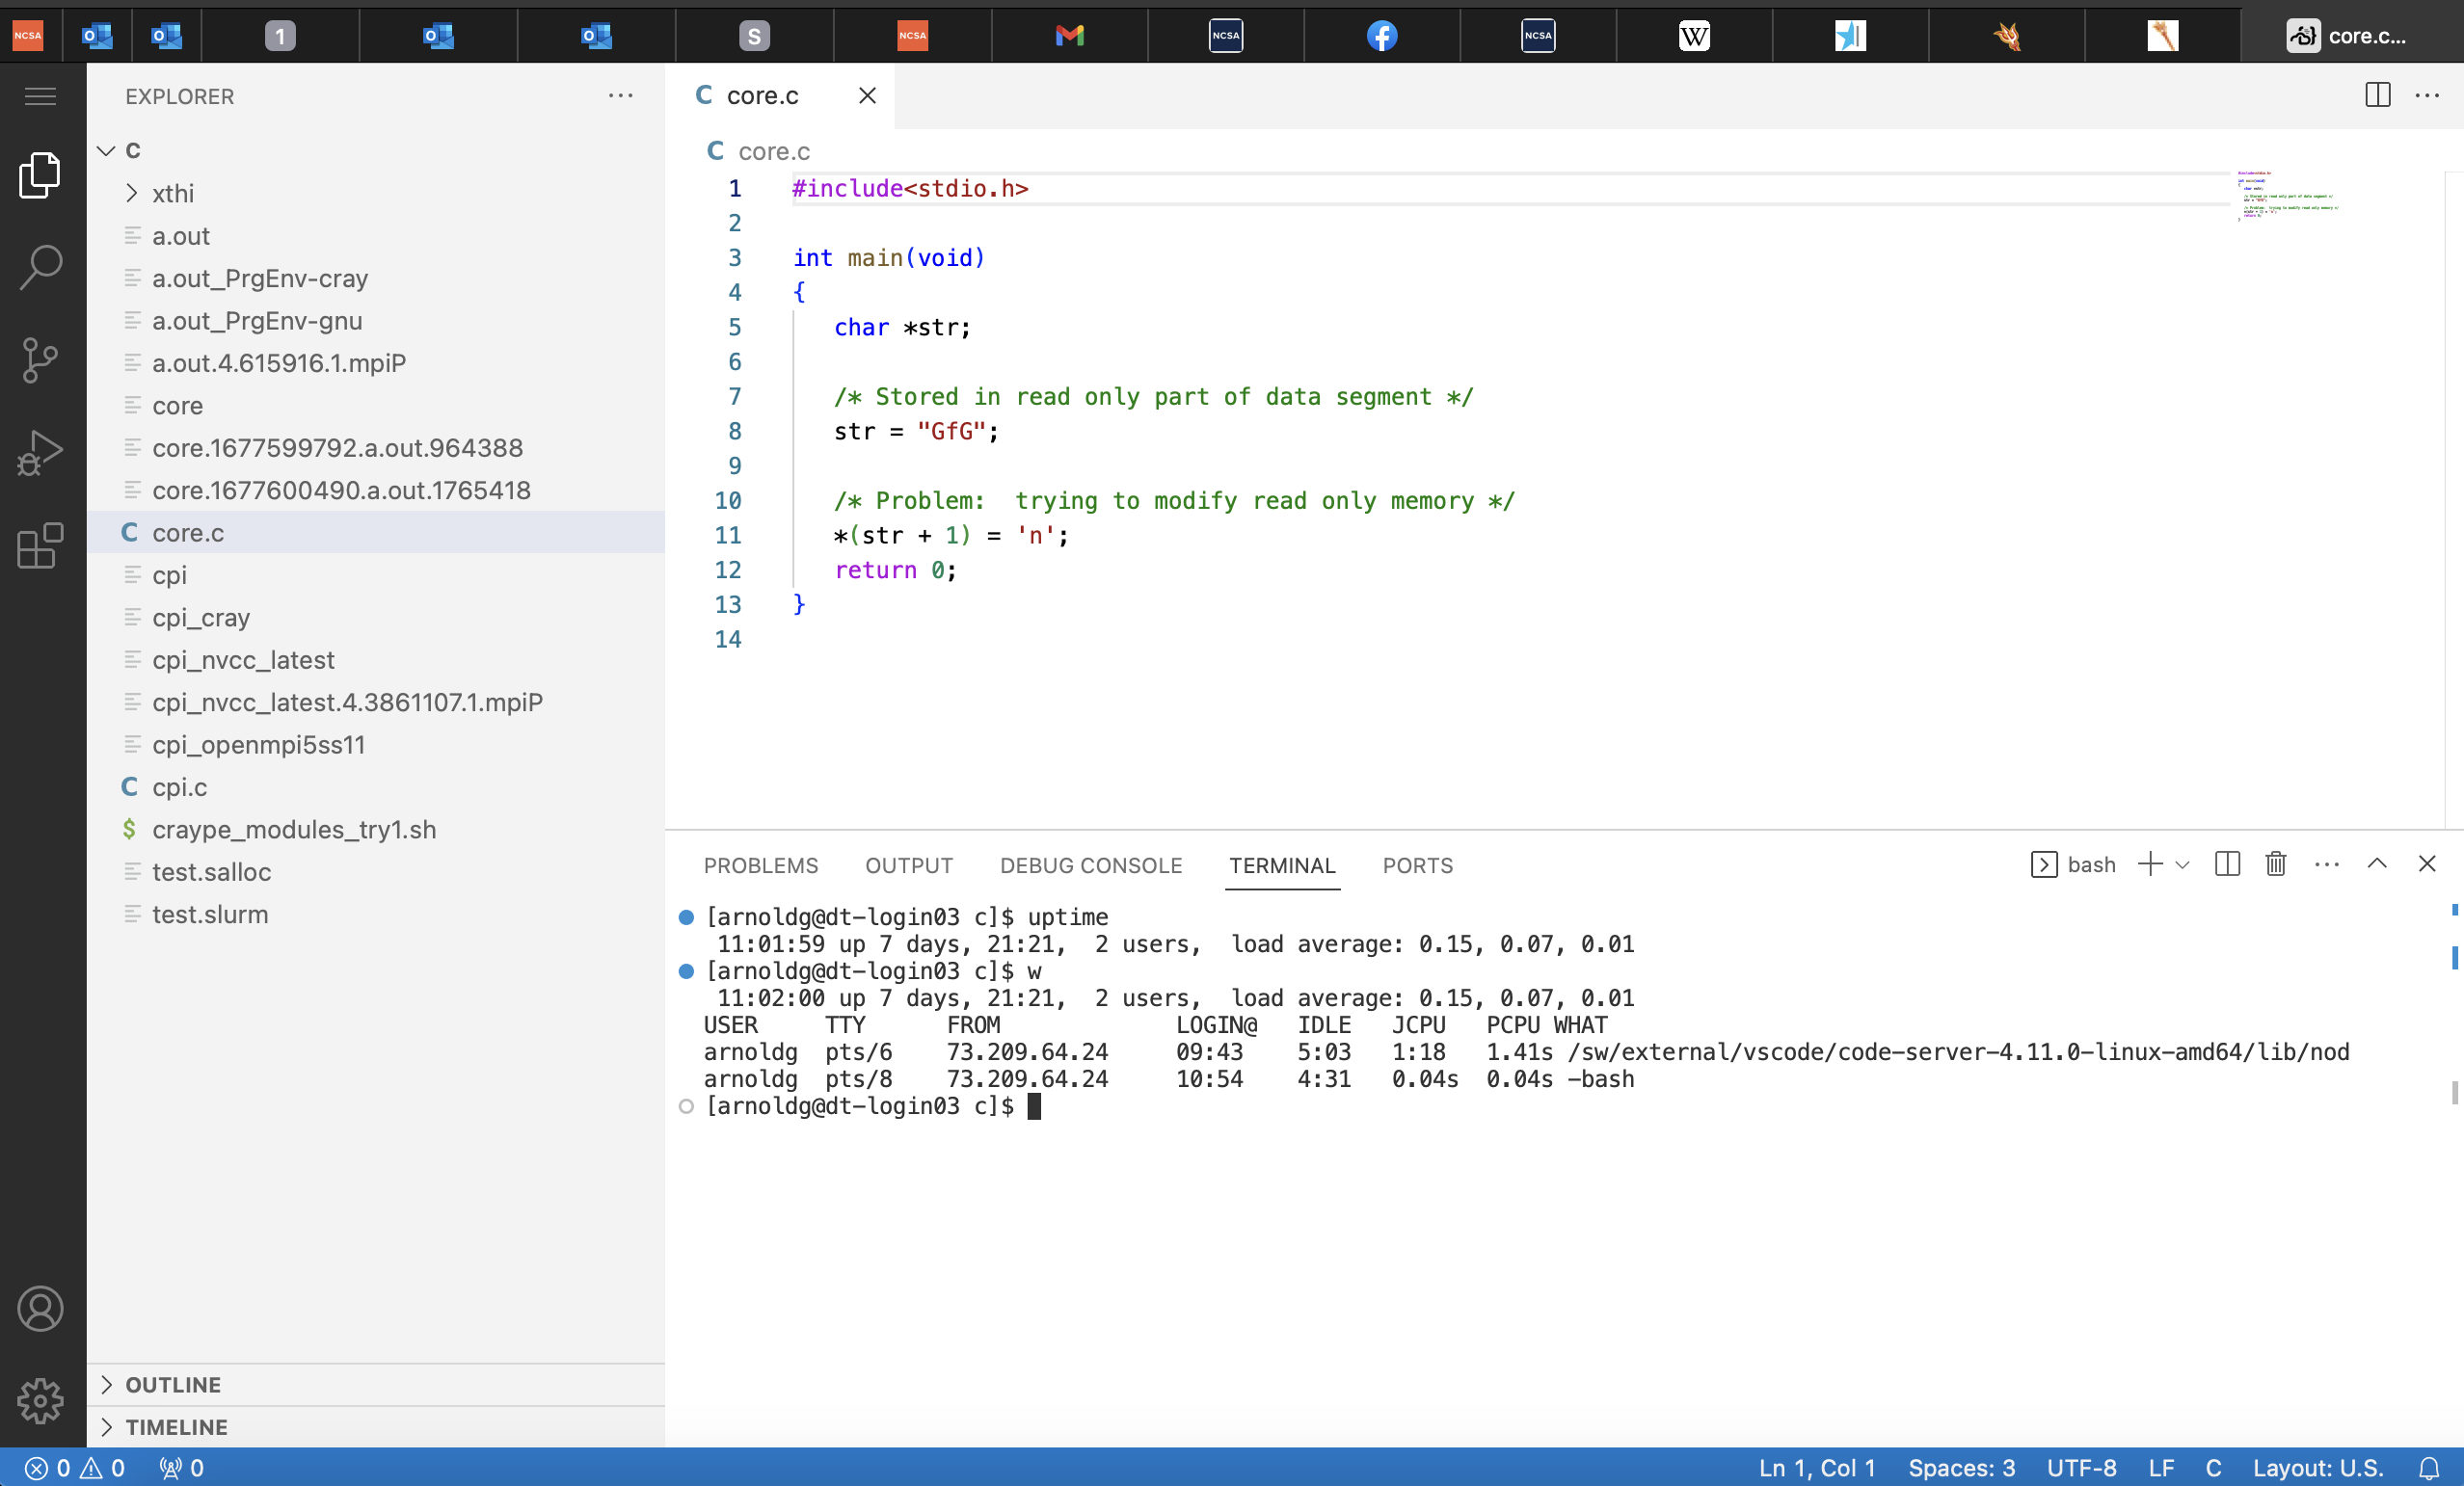Click the minimap of core.c
Viewport: 2464px width, 1486px height.
pyautogui.click(x=2290, y=200)
